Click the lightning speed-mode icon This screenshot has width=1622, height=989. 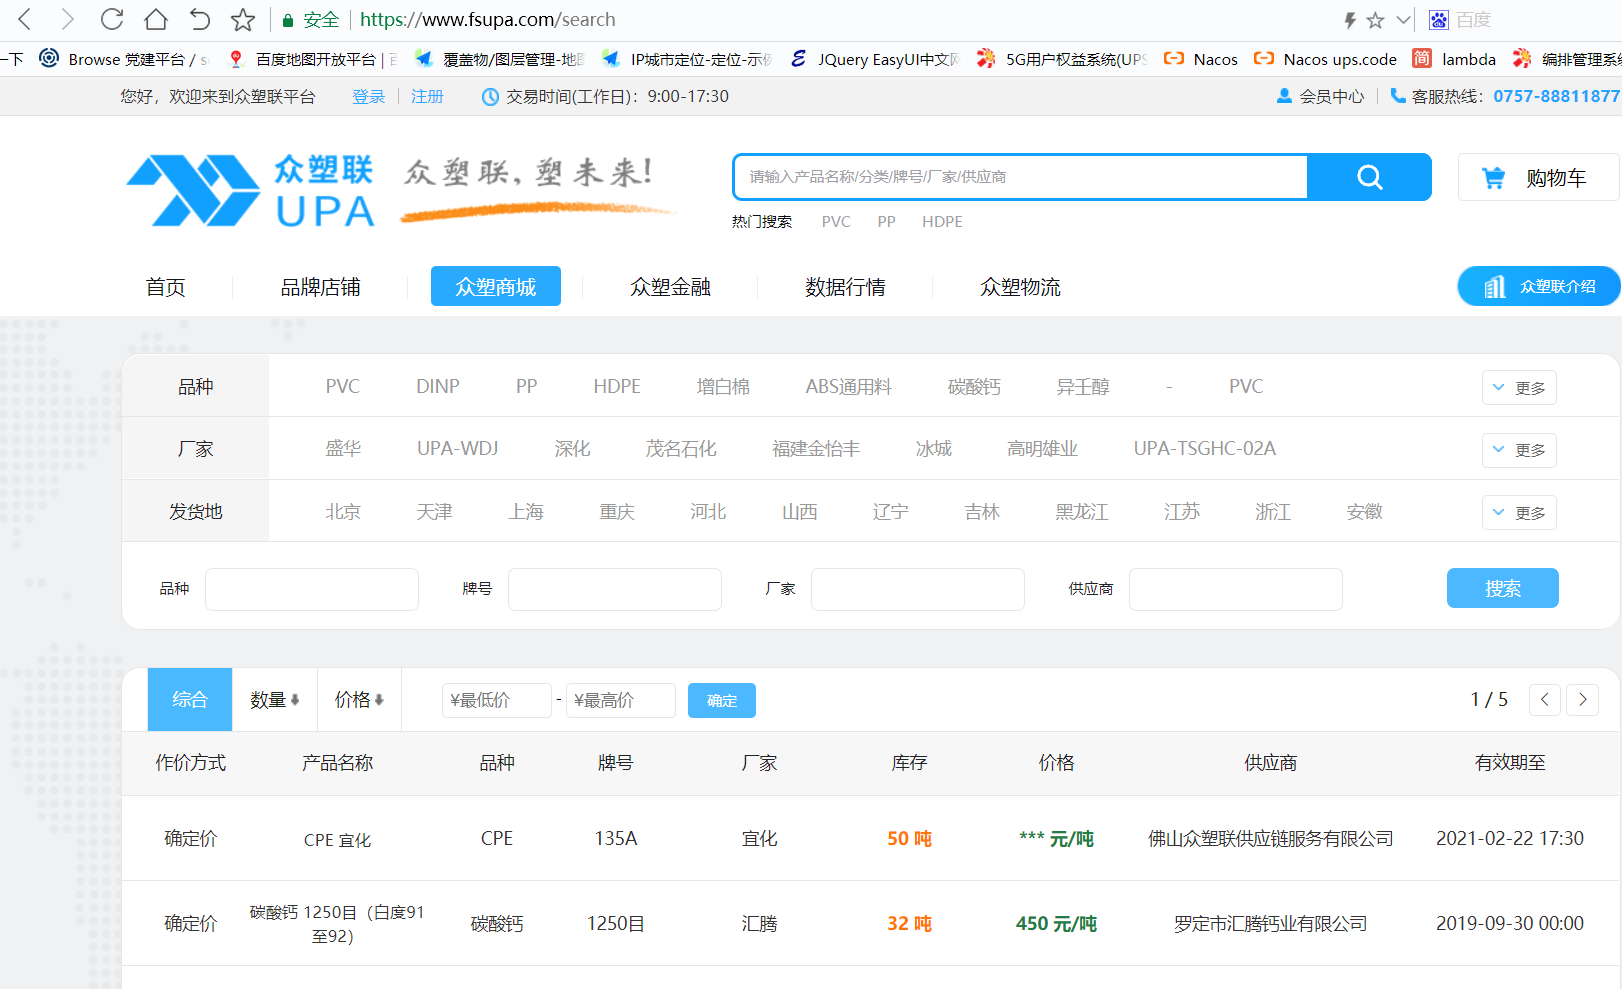(x=1350, y=20)
